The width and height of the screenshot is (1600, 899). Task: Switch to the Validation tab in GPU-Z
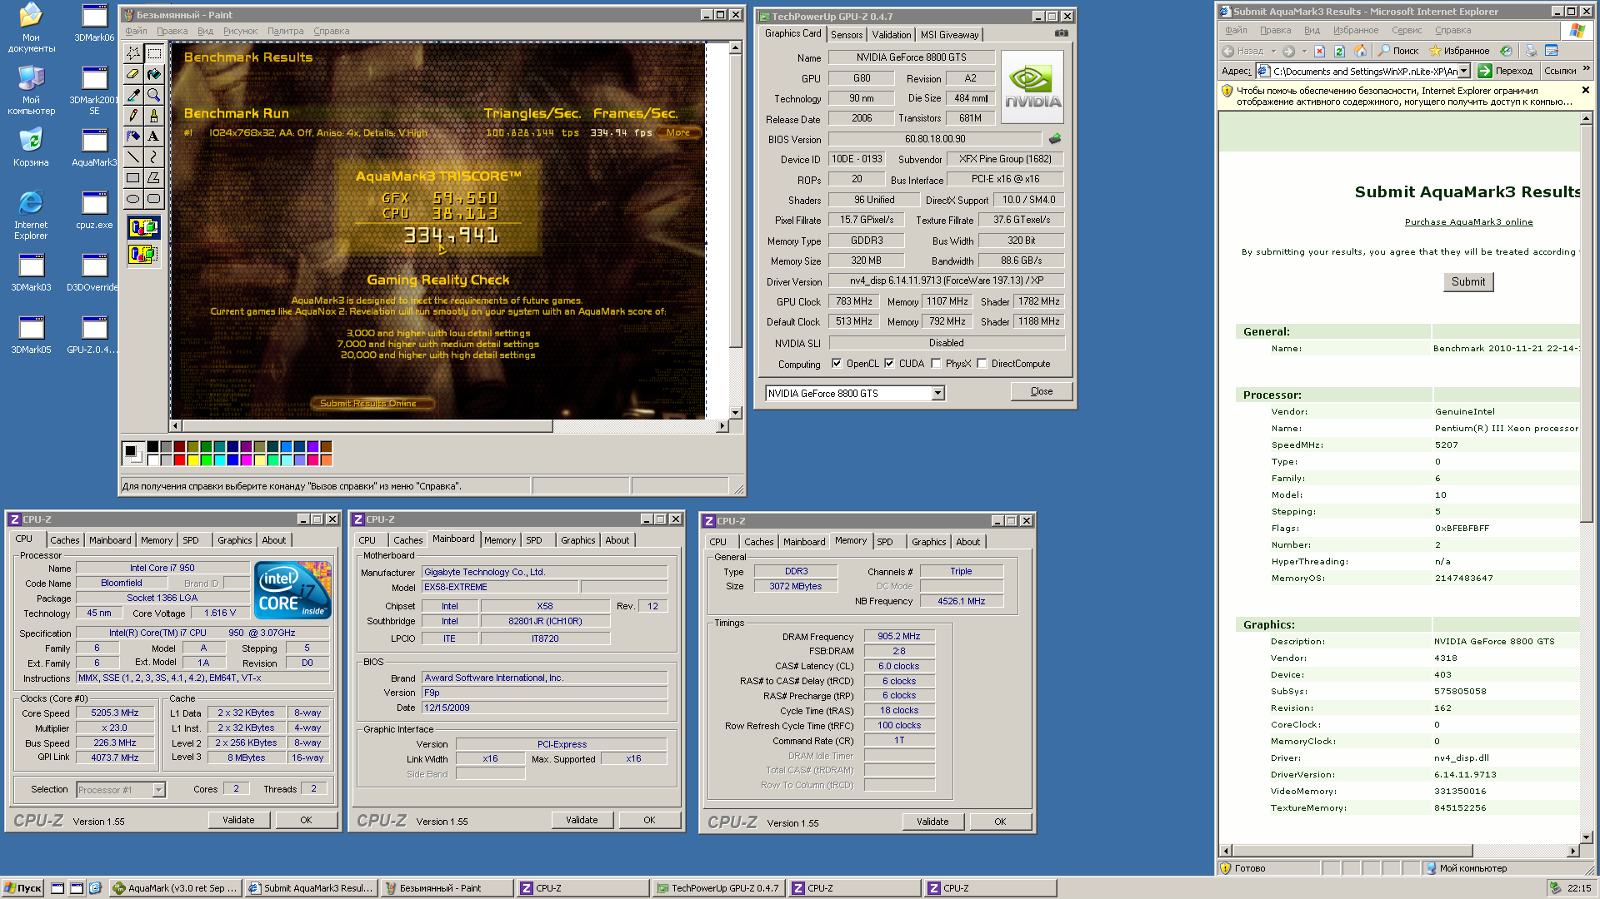pos(891,35)
